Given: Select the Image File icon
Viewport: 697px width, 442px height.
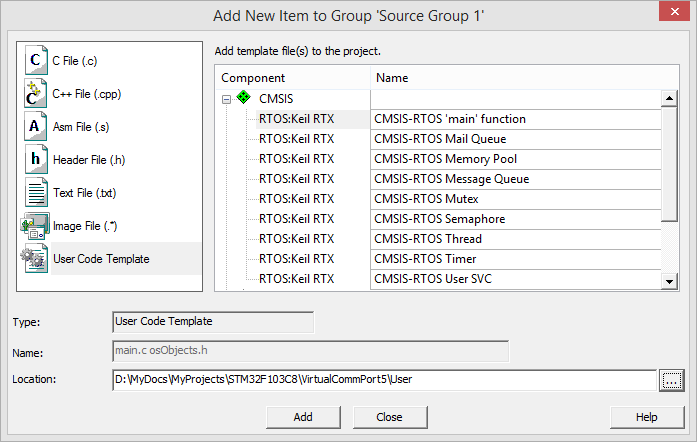Looking at the screenshot, I should tap(35, 225).
